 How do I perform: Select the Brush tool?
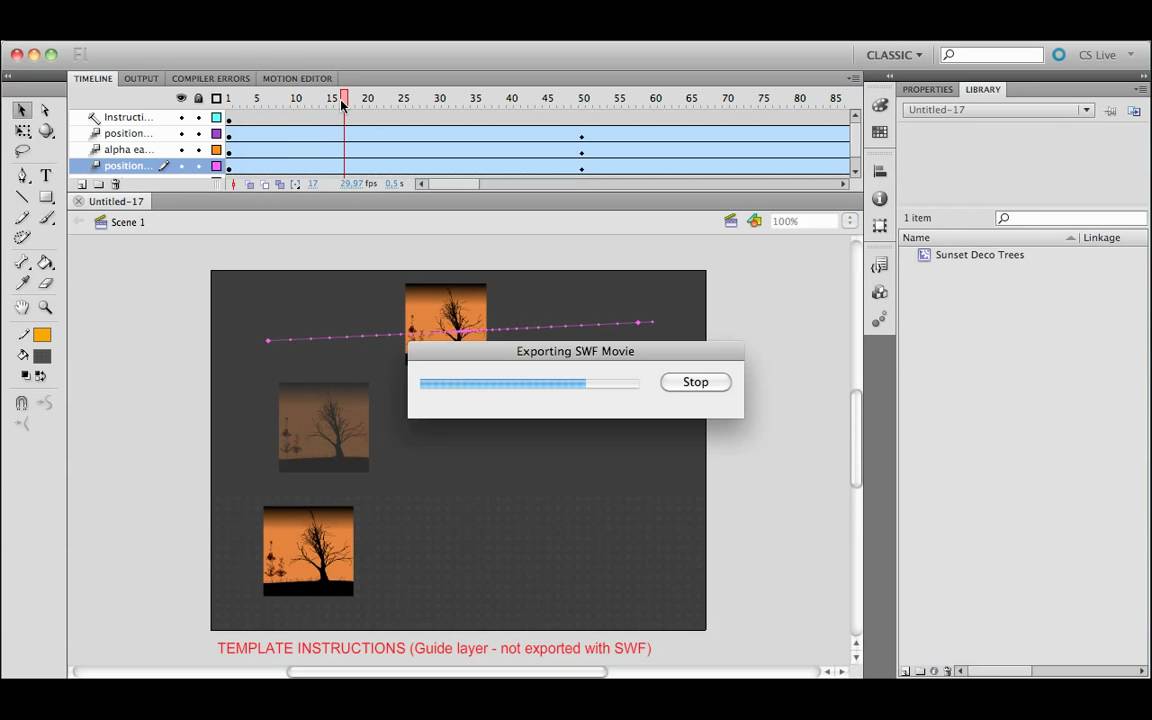(x=46, y=217)
